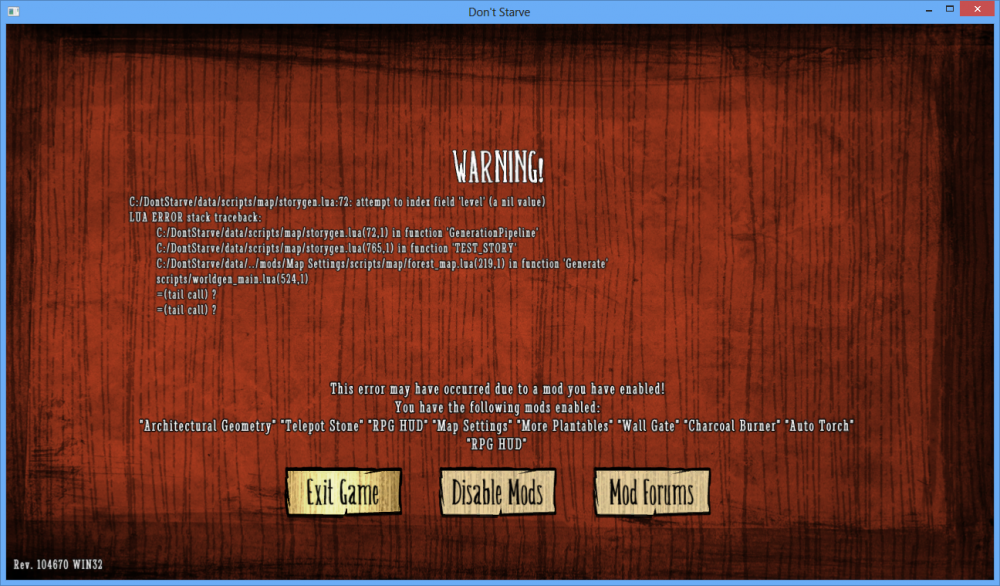
Task: Click 'You have the following mods enabled:' text
Action: pos(497,407)
